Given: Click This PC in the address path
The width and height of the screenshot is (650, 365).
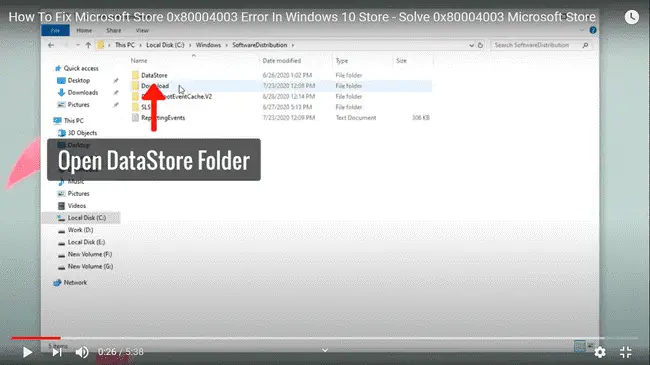Looking at the screenshot, I should point(125,45).
